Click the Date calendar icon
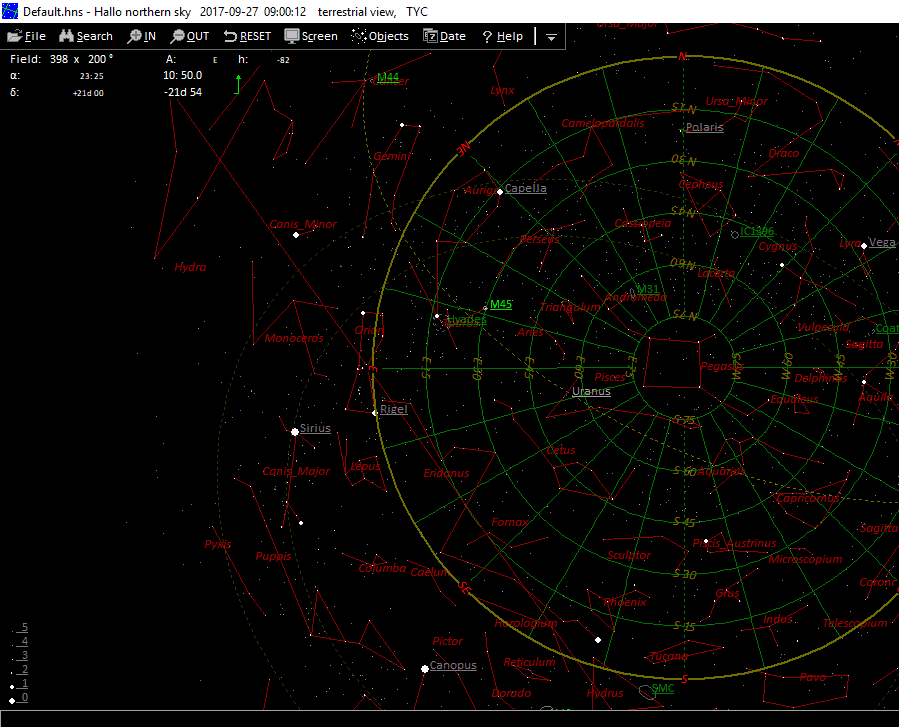This screenshot has height=728, width=899. tap(430, 36)
